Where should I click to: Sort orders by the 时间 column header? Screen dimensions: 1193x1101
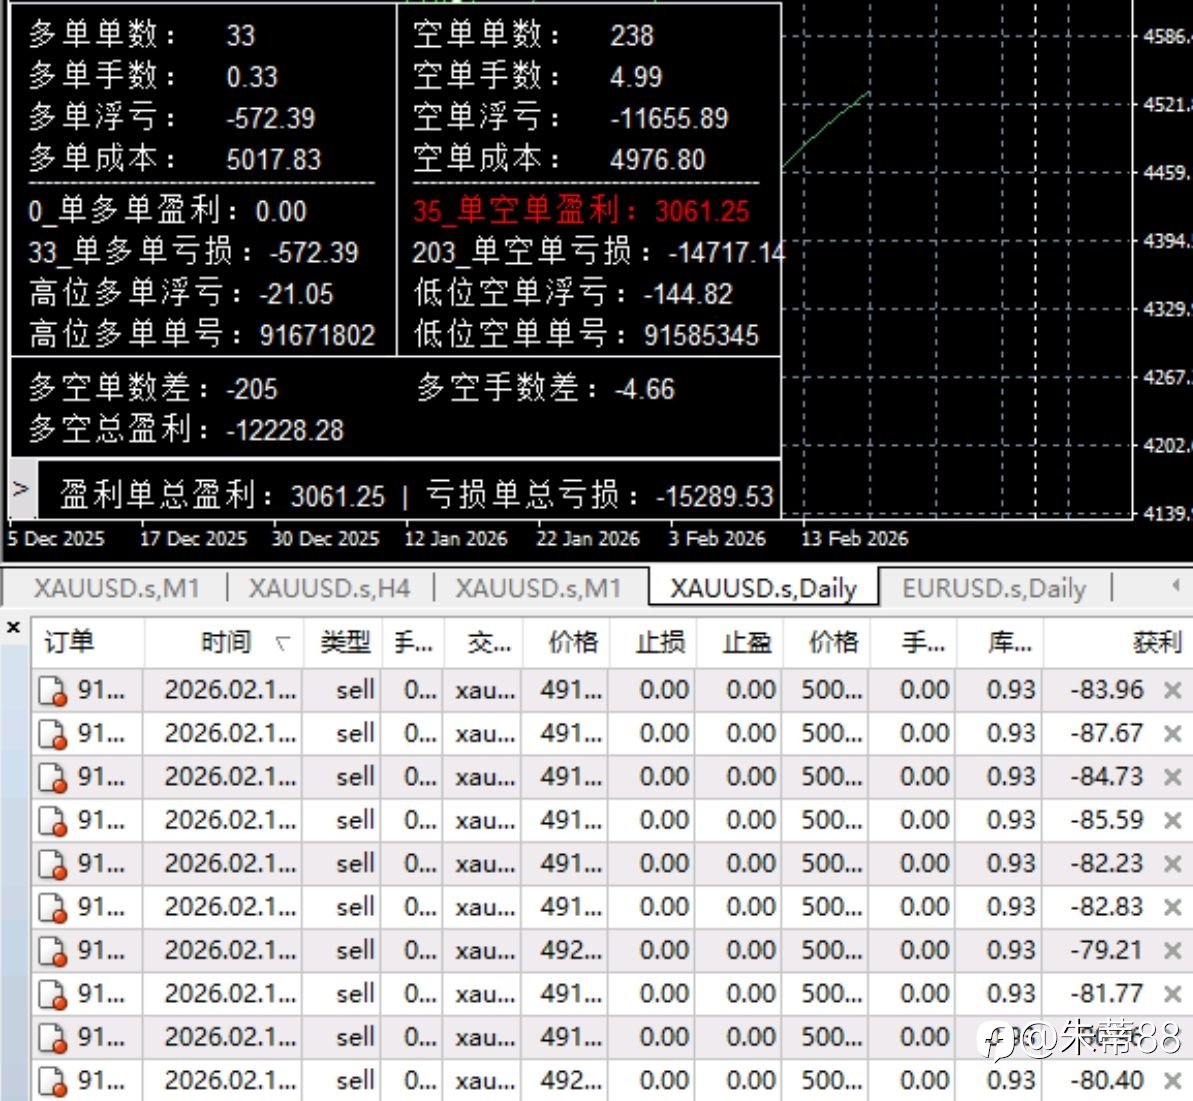coord(226,642)
